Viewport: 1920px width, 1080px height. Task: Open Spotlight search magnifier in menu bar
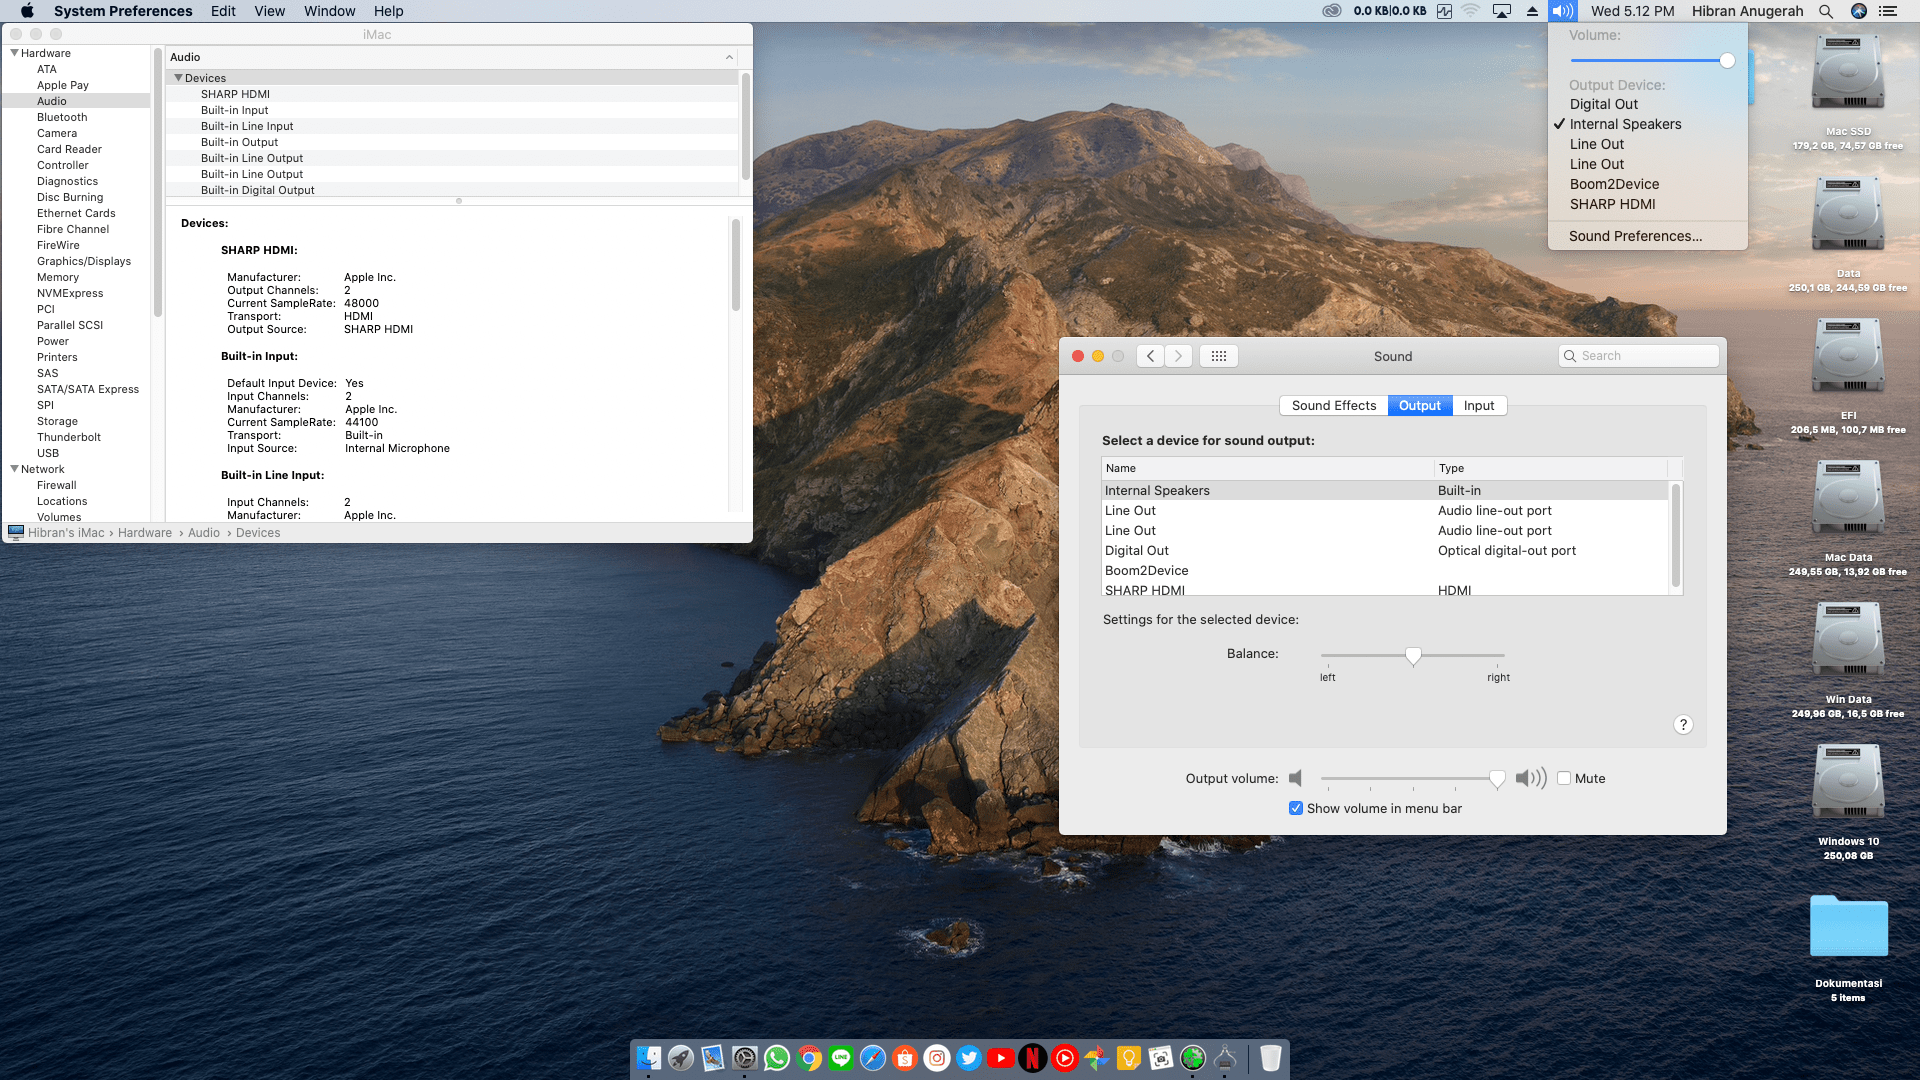(1826, 11)
